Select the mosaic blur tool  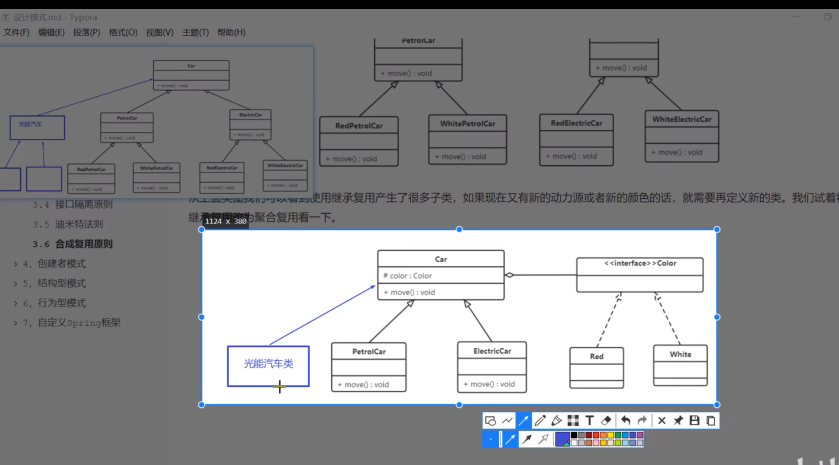(x=573, y=421)
